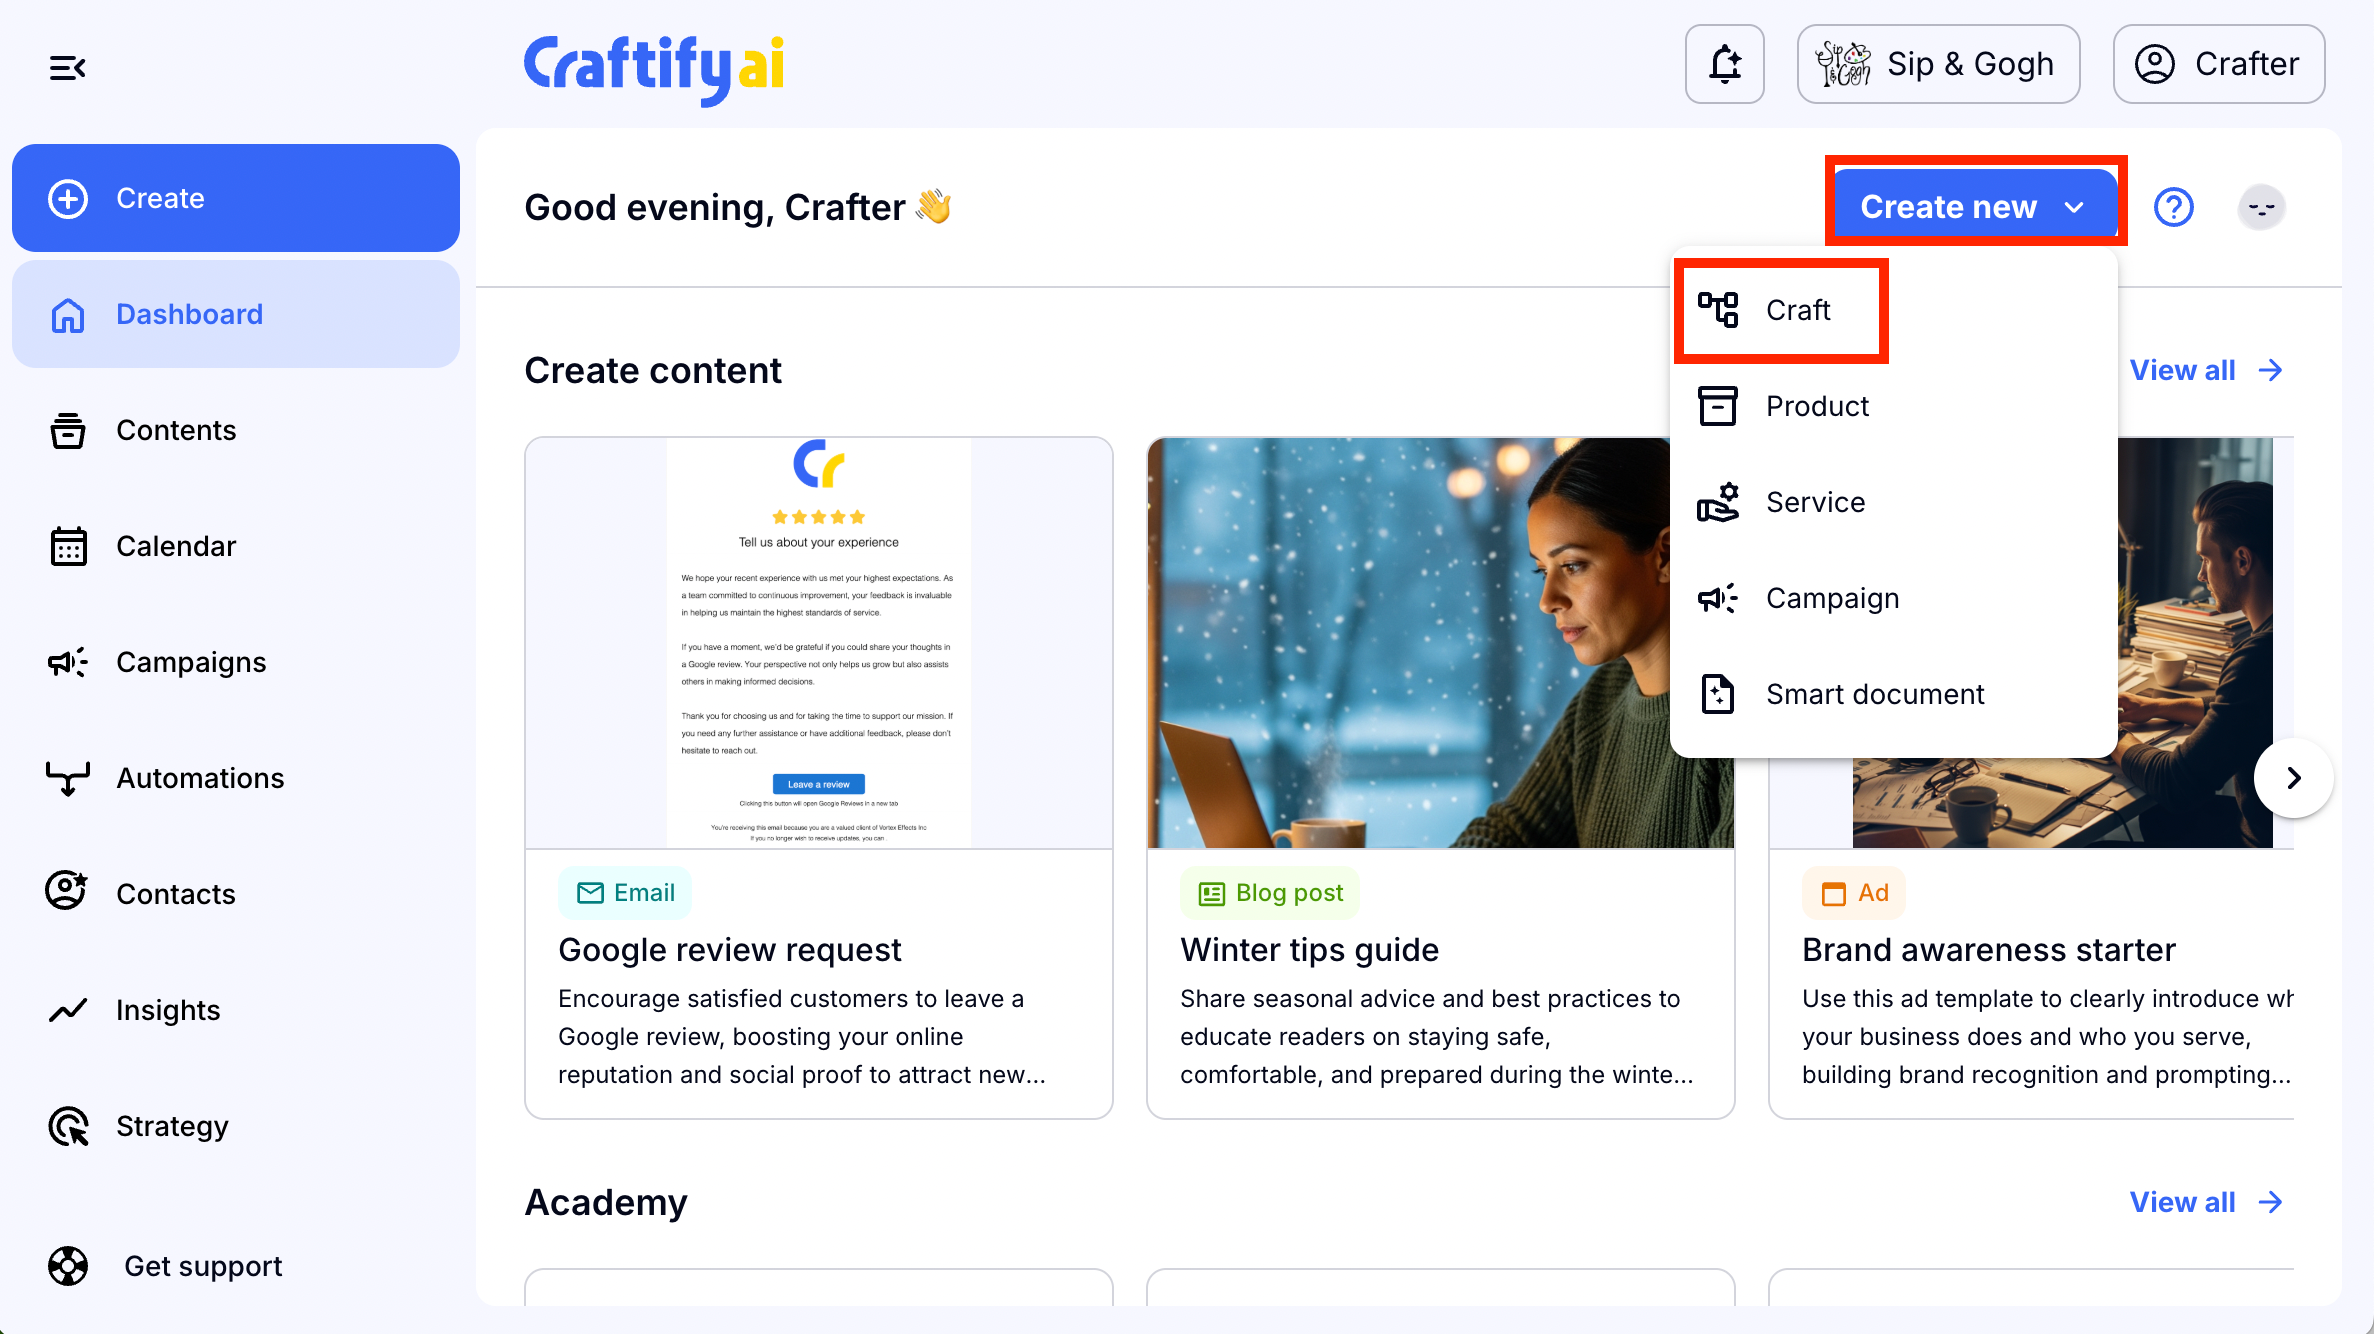Select Campaign in the Create new menu
2374x1334 pixels.
click(x=1832, y=598)
